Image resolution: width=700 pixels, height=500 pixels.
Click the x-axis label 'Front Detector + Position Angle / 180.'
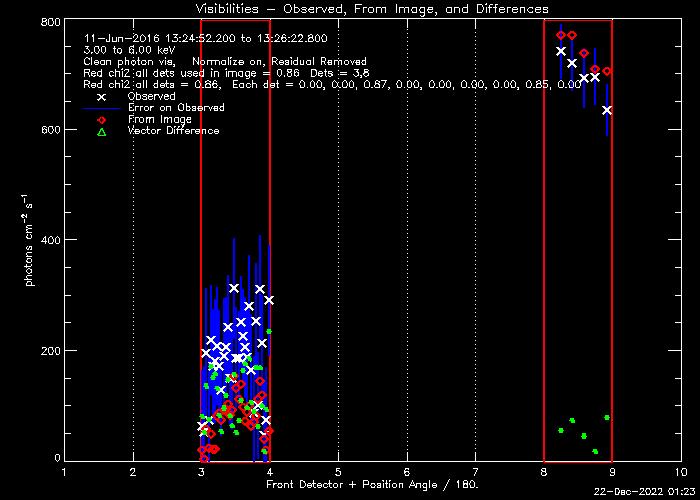point(372,485)
